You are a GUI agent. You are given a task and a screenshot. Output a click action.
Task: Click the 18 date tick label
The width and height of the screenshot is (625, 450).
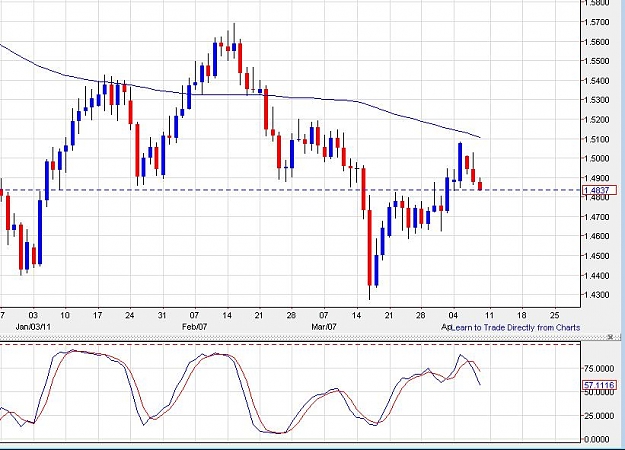coord(522,316)
